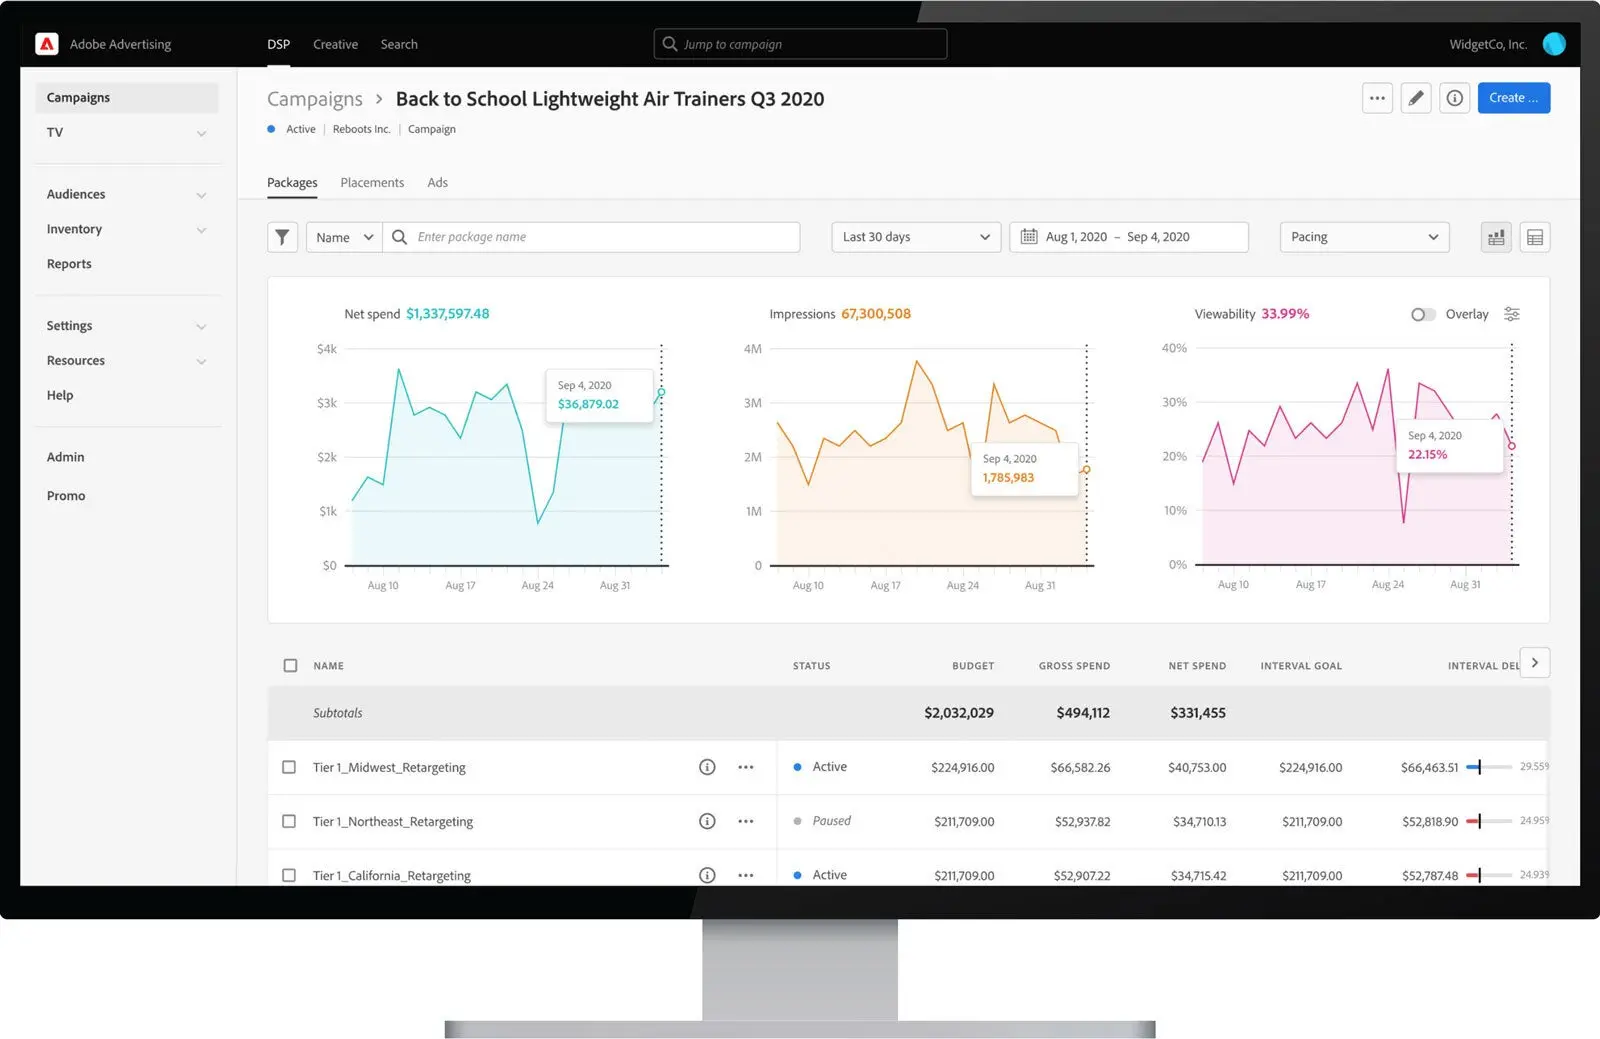Screen dimensions: 1600x1039
Task: Edit the campaign with the pencil icon
Action: point(1416,97)
